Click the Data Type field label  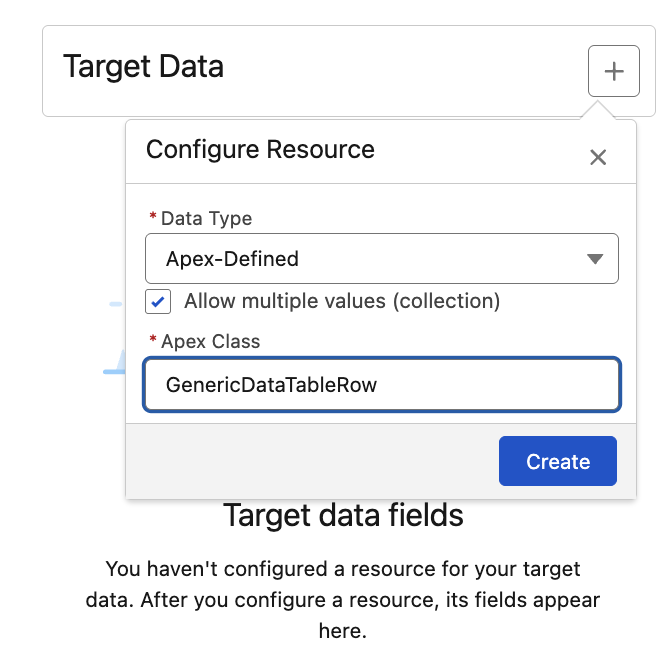pos(206,219)
